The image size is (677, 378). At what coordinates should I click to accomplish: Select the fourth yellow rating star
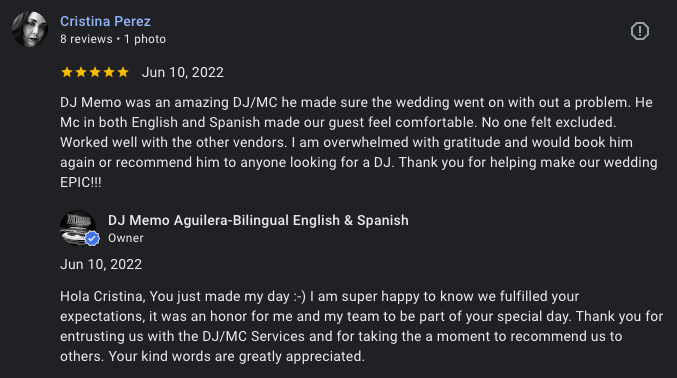click(x=109, y=72)
